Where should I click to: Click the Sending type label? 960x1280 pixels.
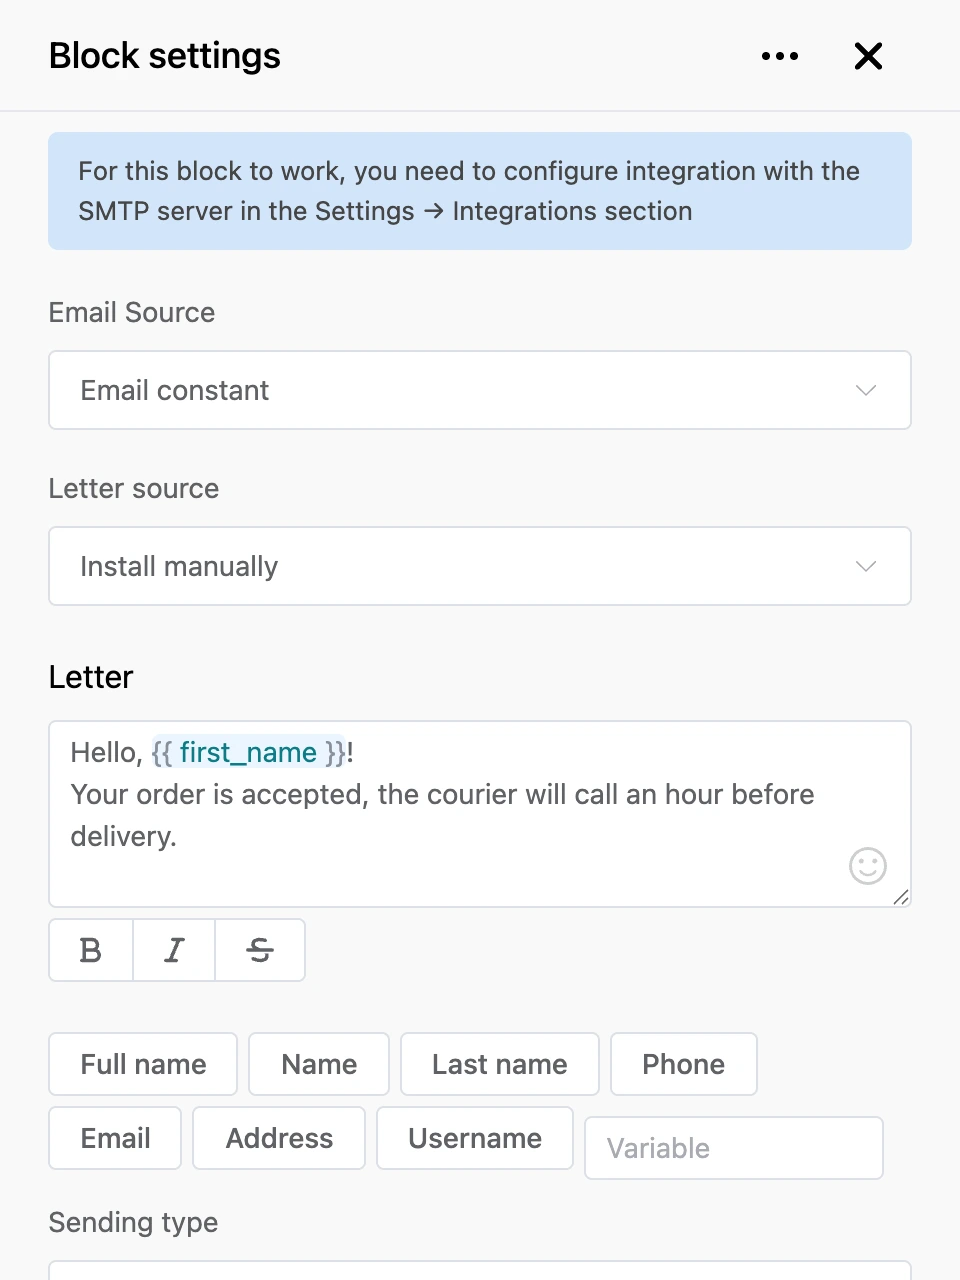point(133,1222)
